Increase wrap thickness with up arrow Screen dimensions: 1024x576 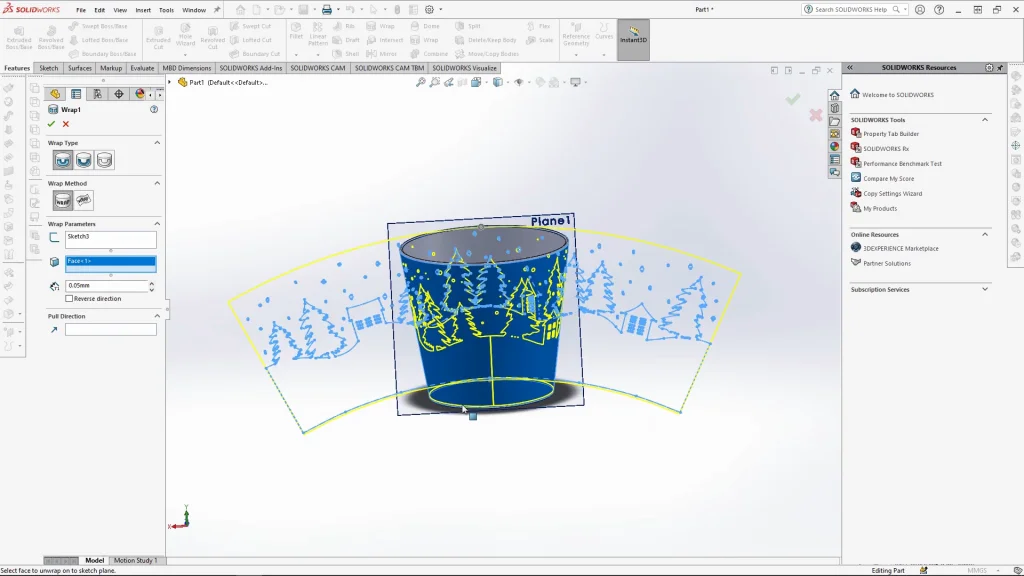click(151, 283)
